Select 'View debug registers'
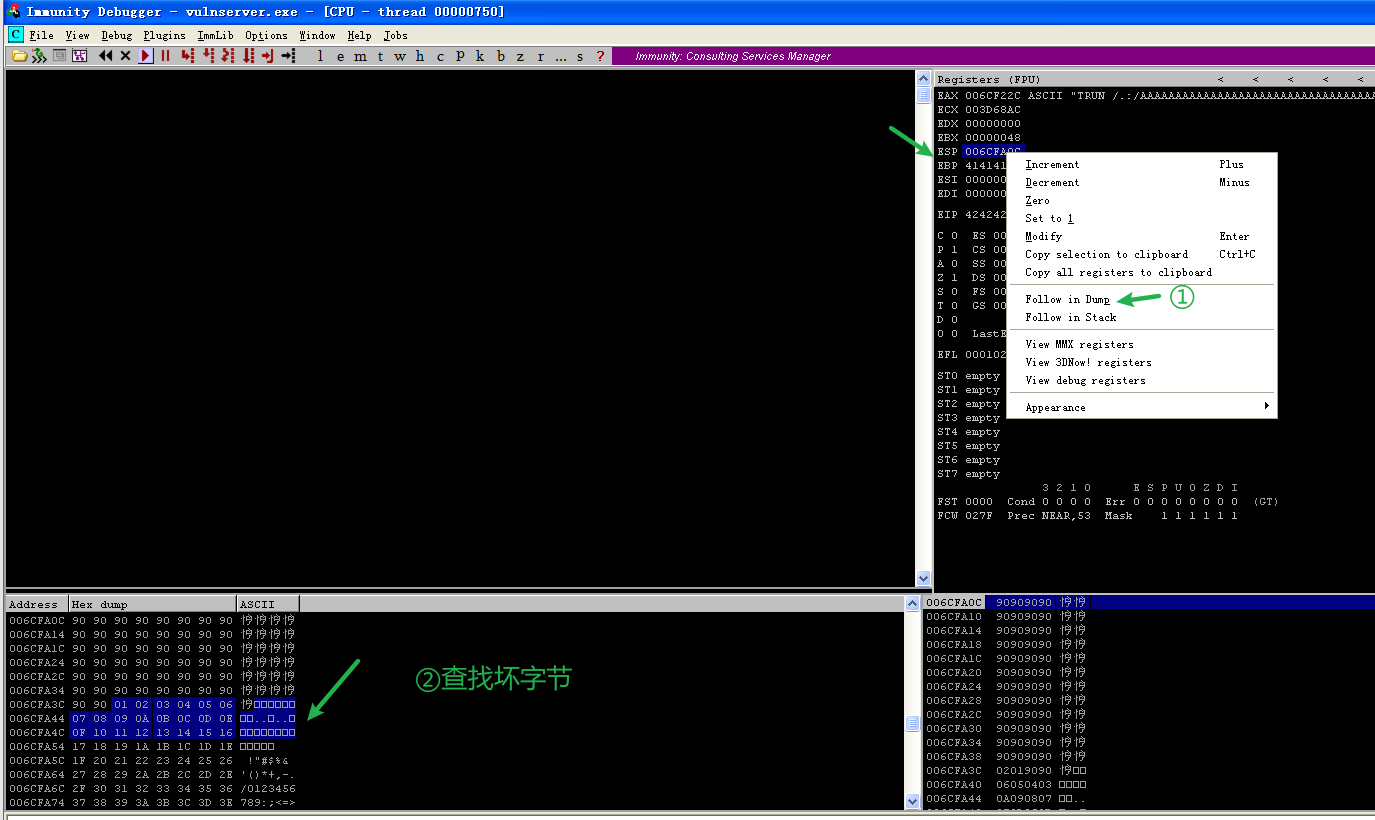 click(x=1141, y=380)
